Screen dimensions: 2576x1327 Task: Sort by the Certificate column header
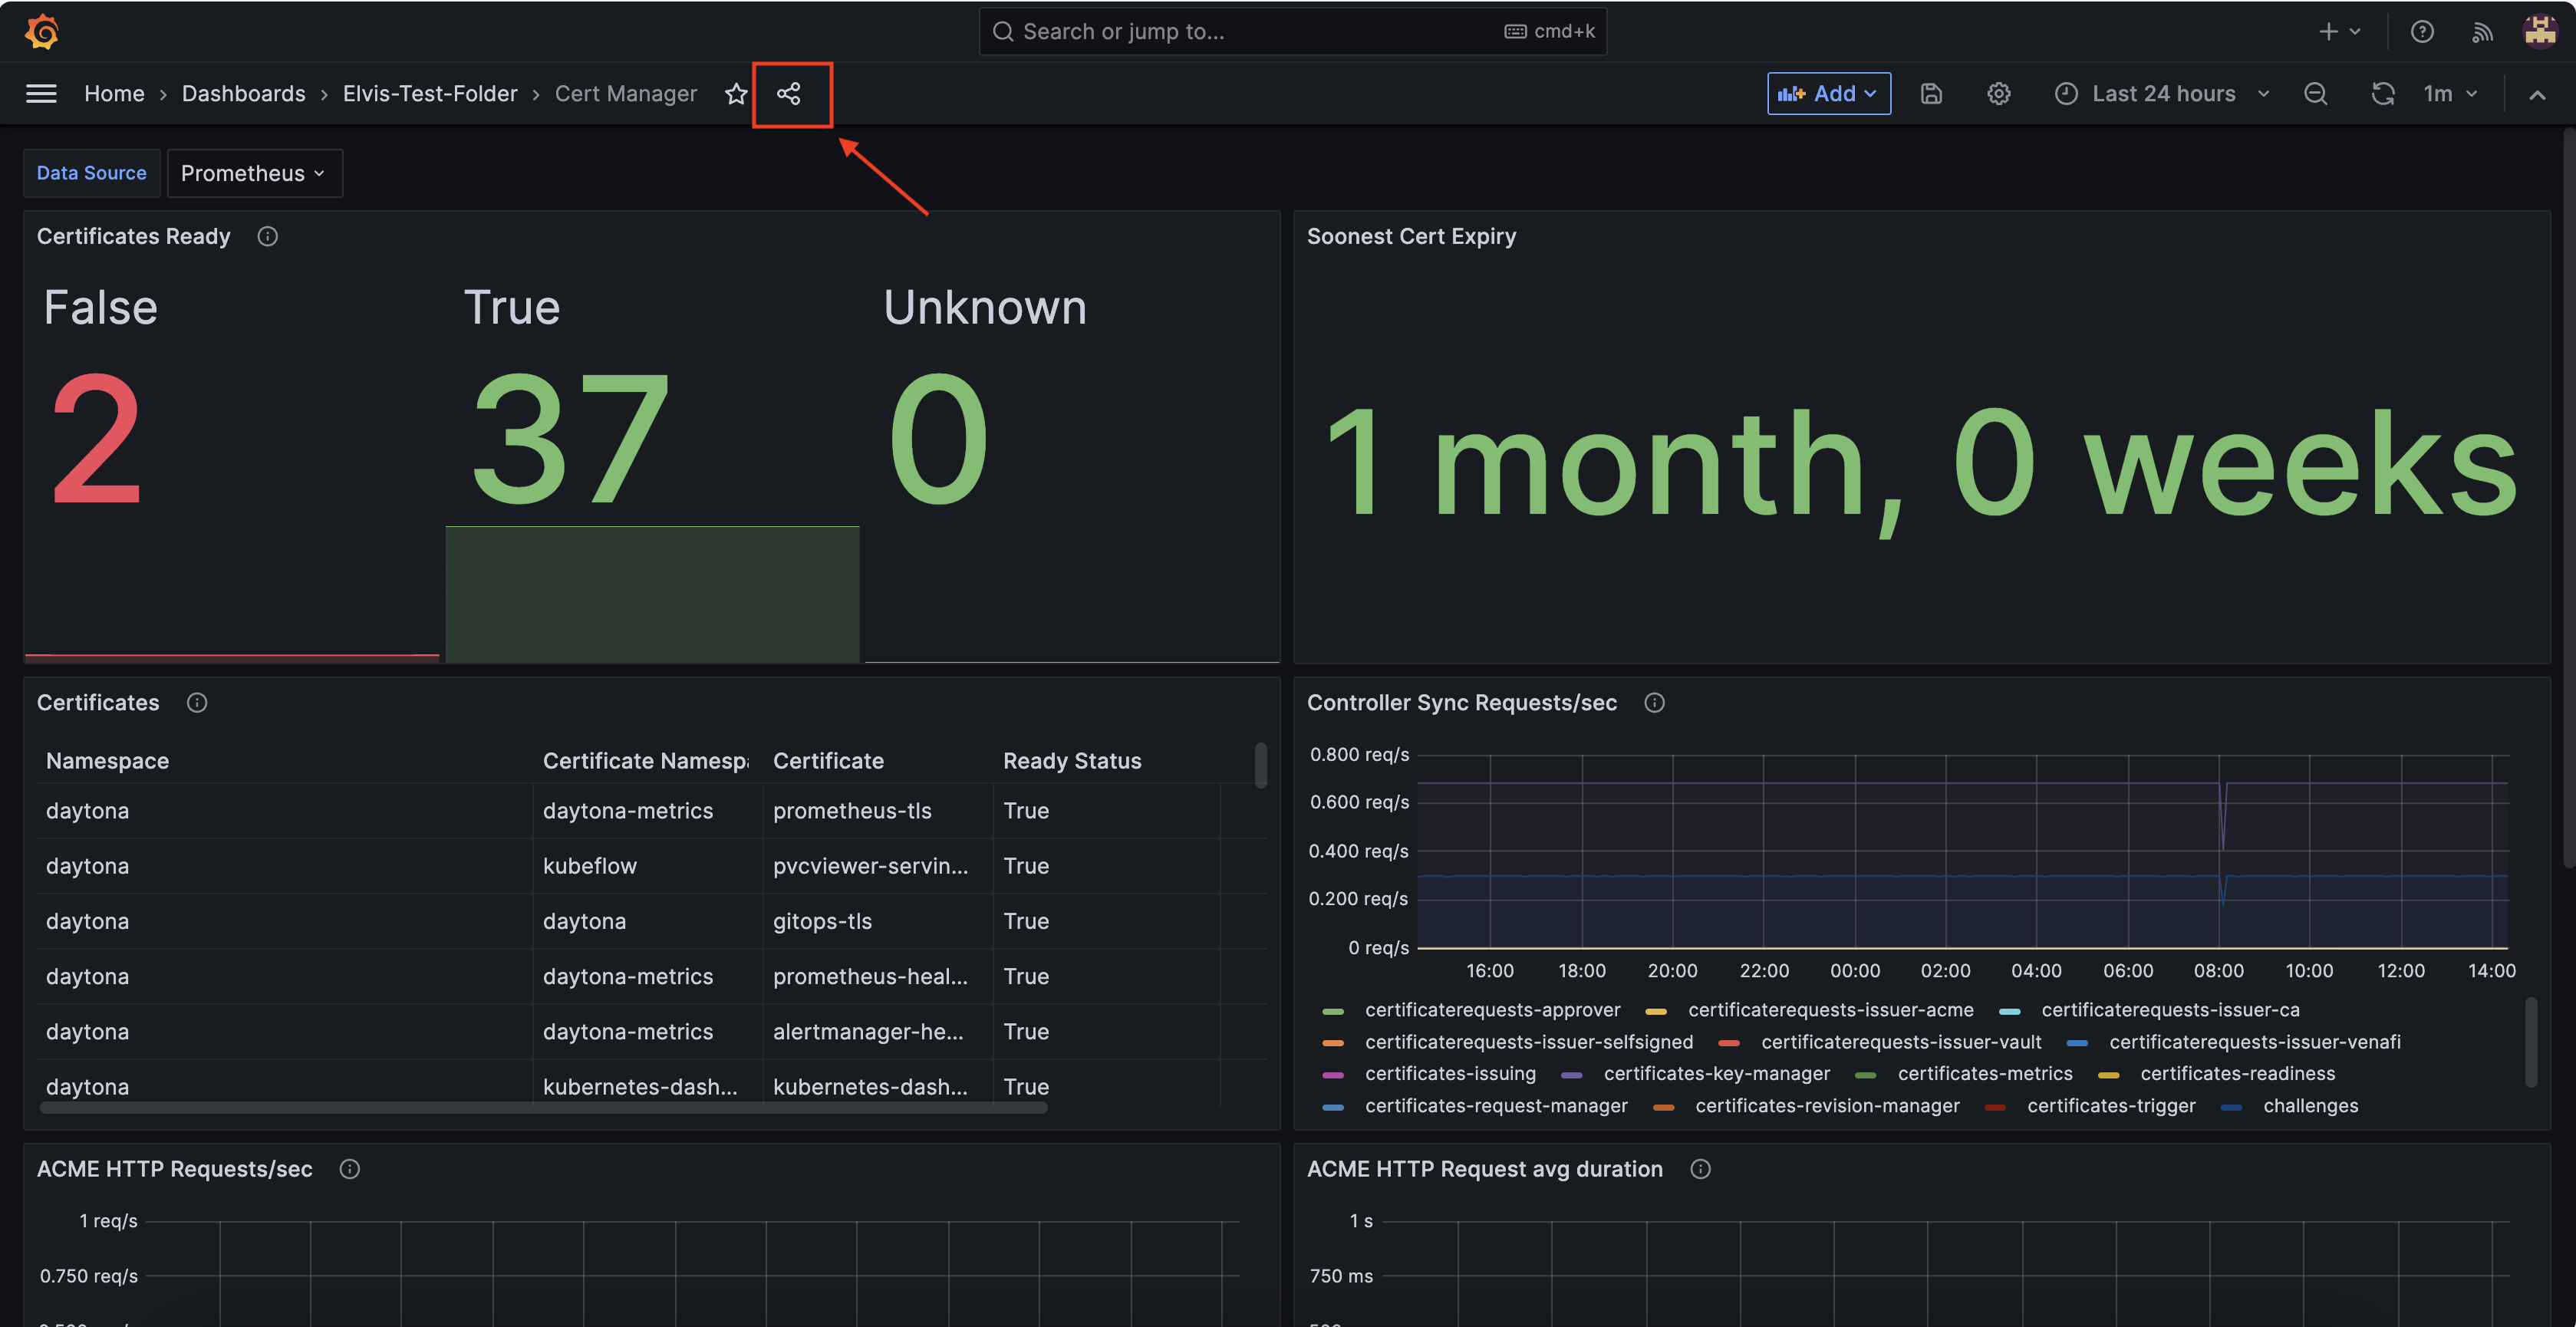[828, 760]
